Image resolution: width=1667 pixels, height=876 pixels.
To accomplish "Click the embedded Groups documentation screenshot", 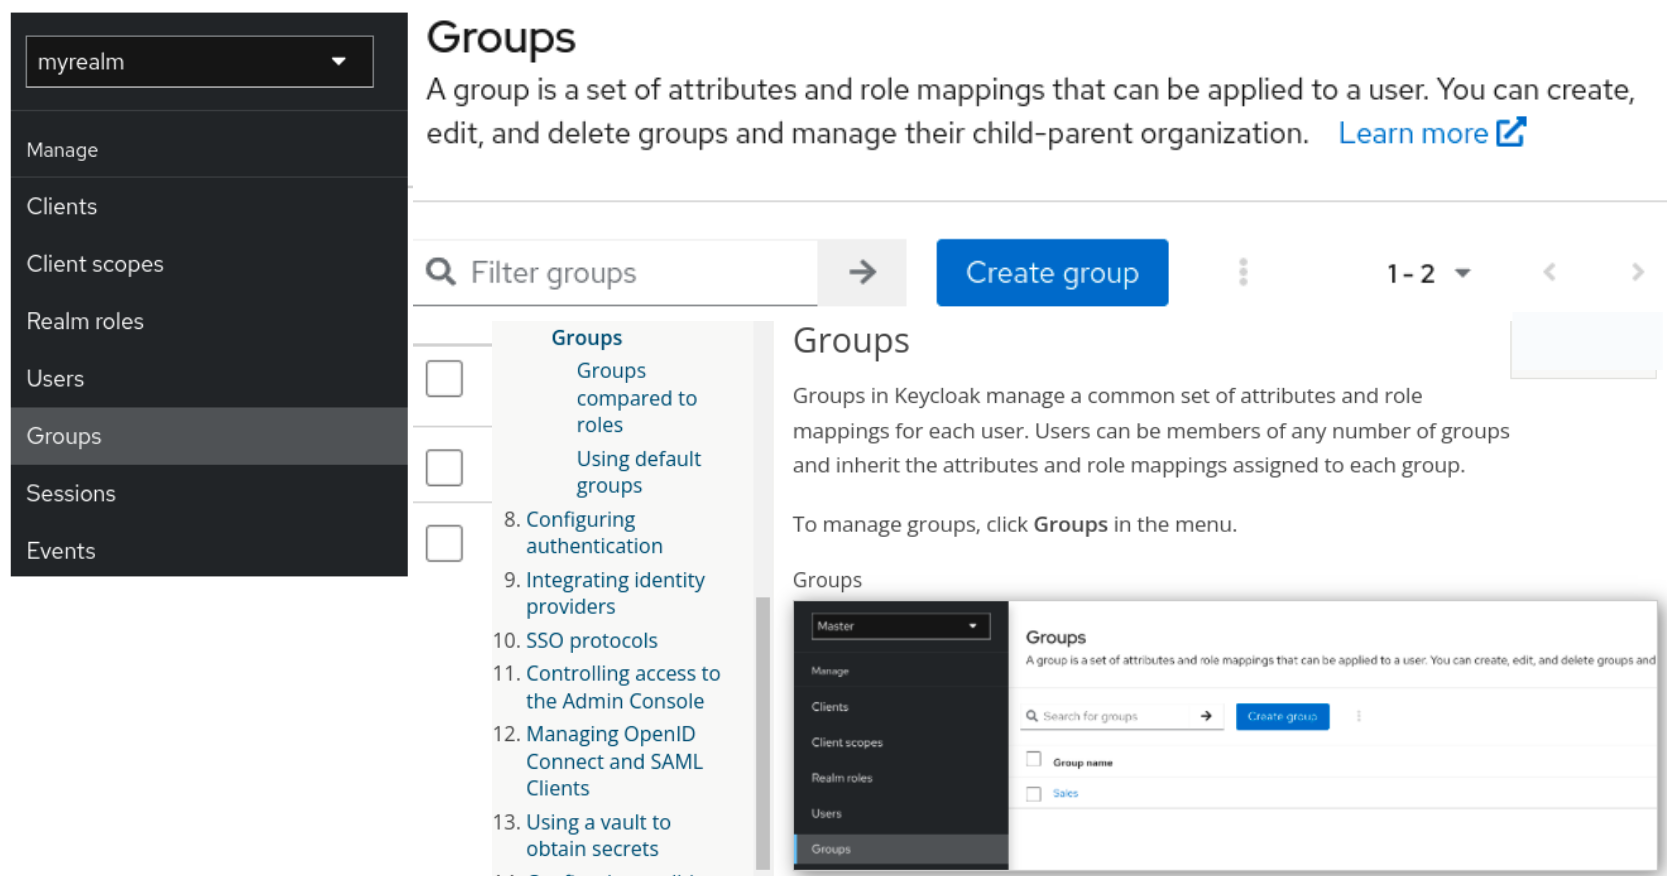I will 1225,735.
